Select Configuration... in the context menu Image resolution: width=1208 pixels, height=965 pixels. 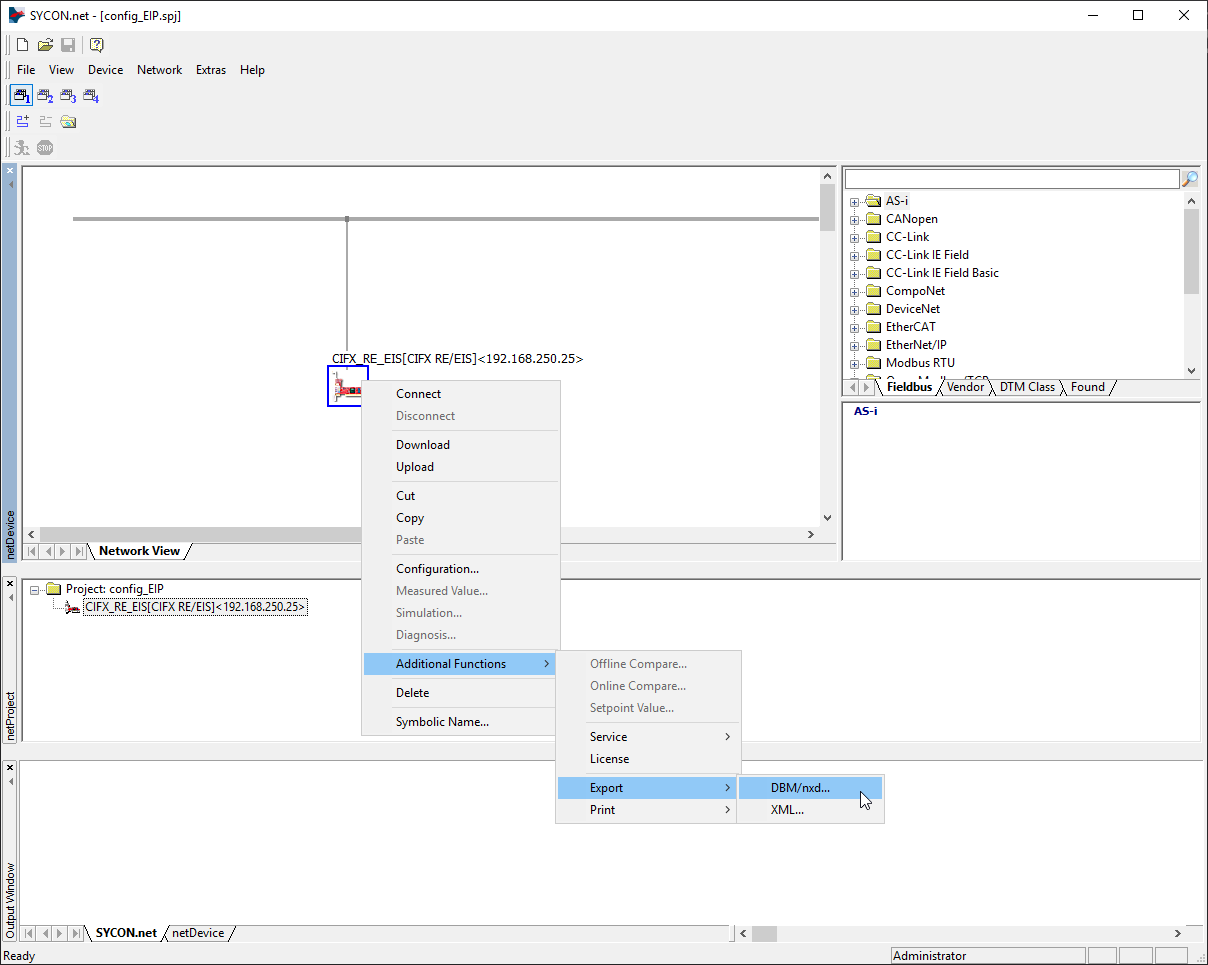click(x=437, y=569)
